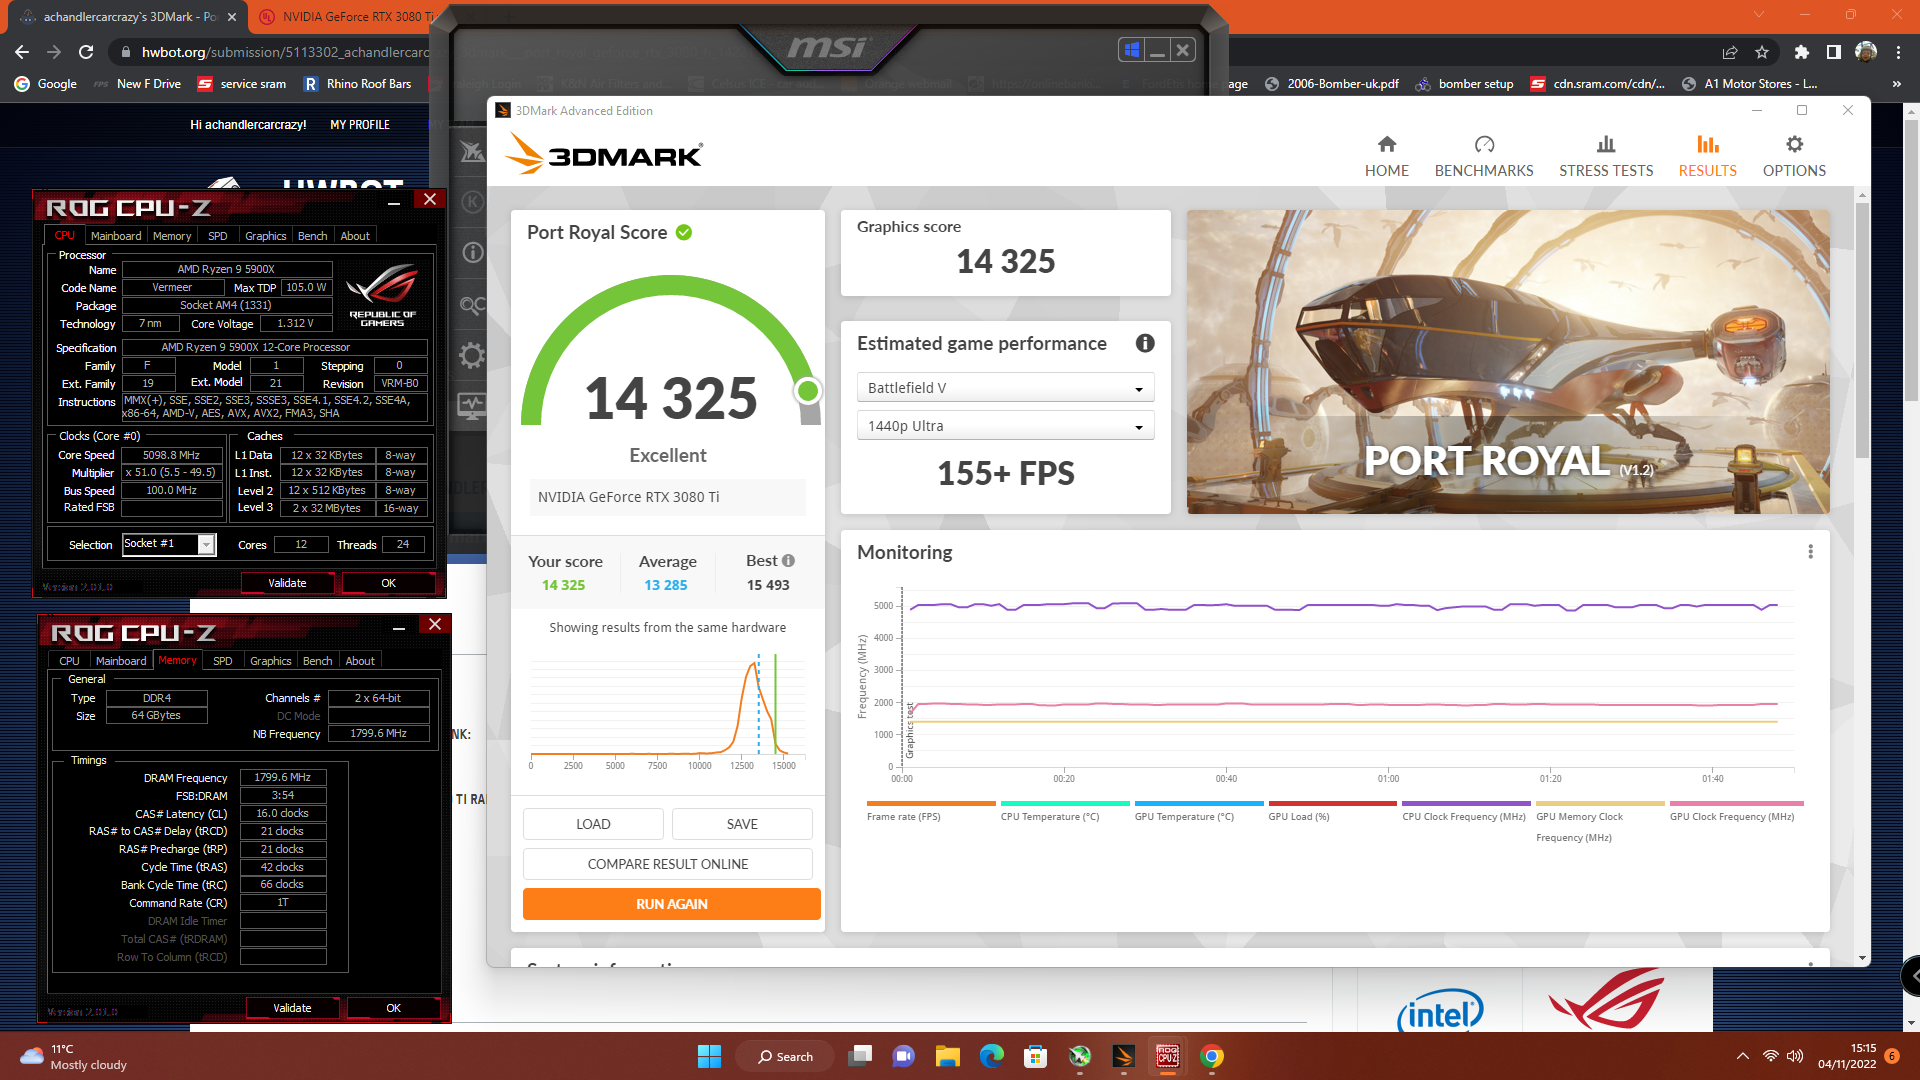This screenshot has height=1080, width=1920.
Task: Toggle GPU Load (%) in Monitoring legend
Action: tap(1332, 811)
